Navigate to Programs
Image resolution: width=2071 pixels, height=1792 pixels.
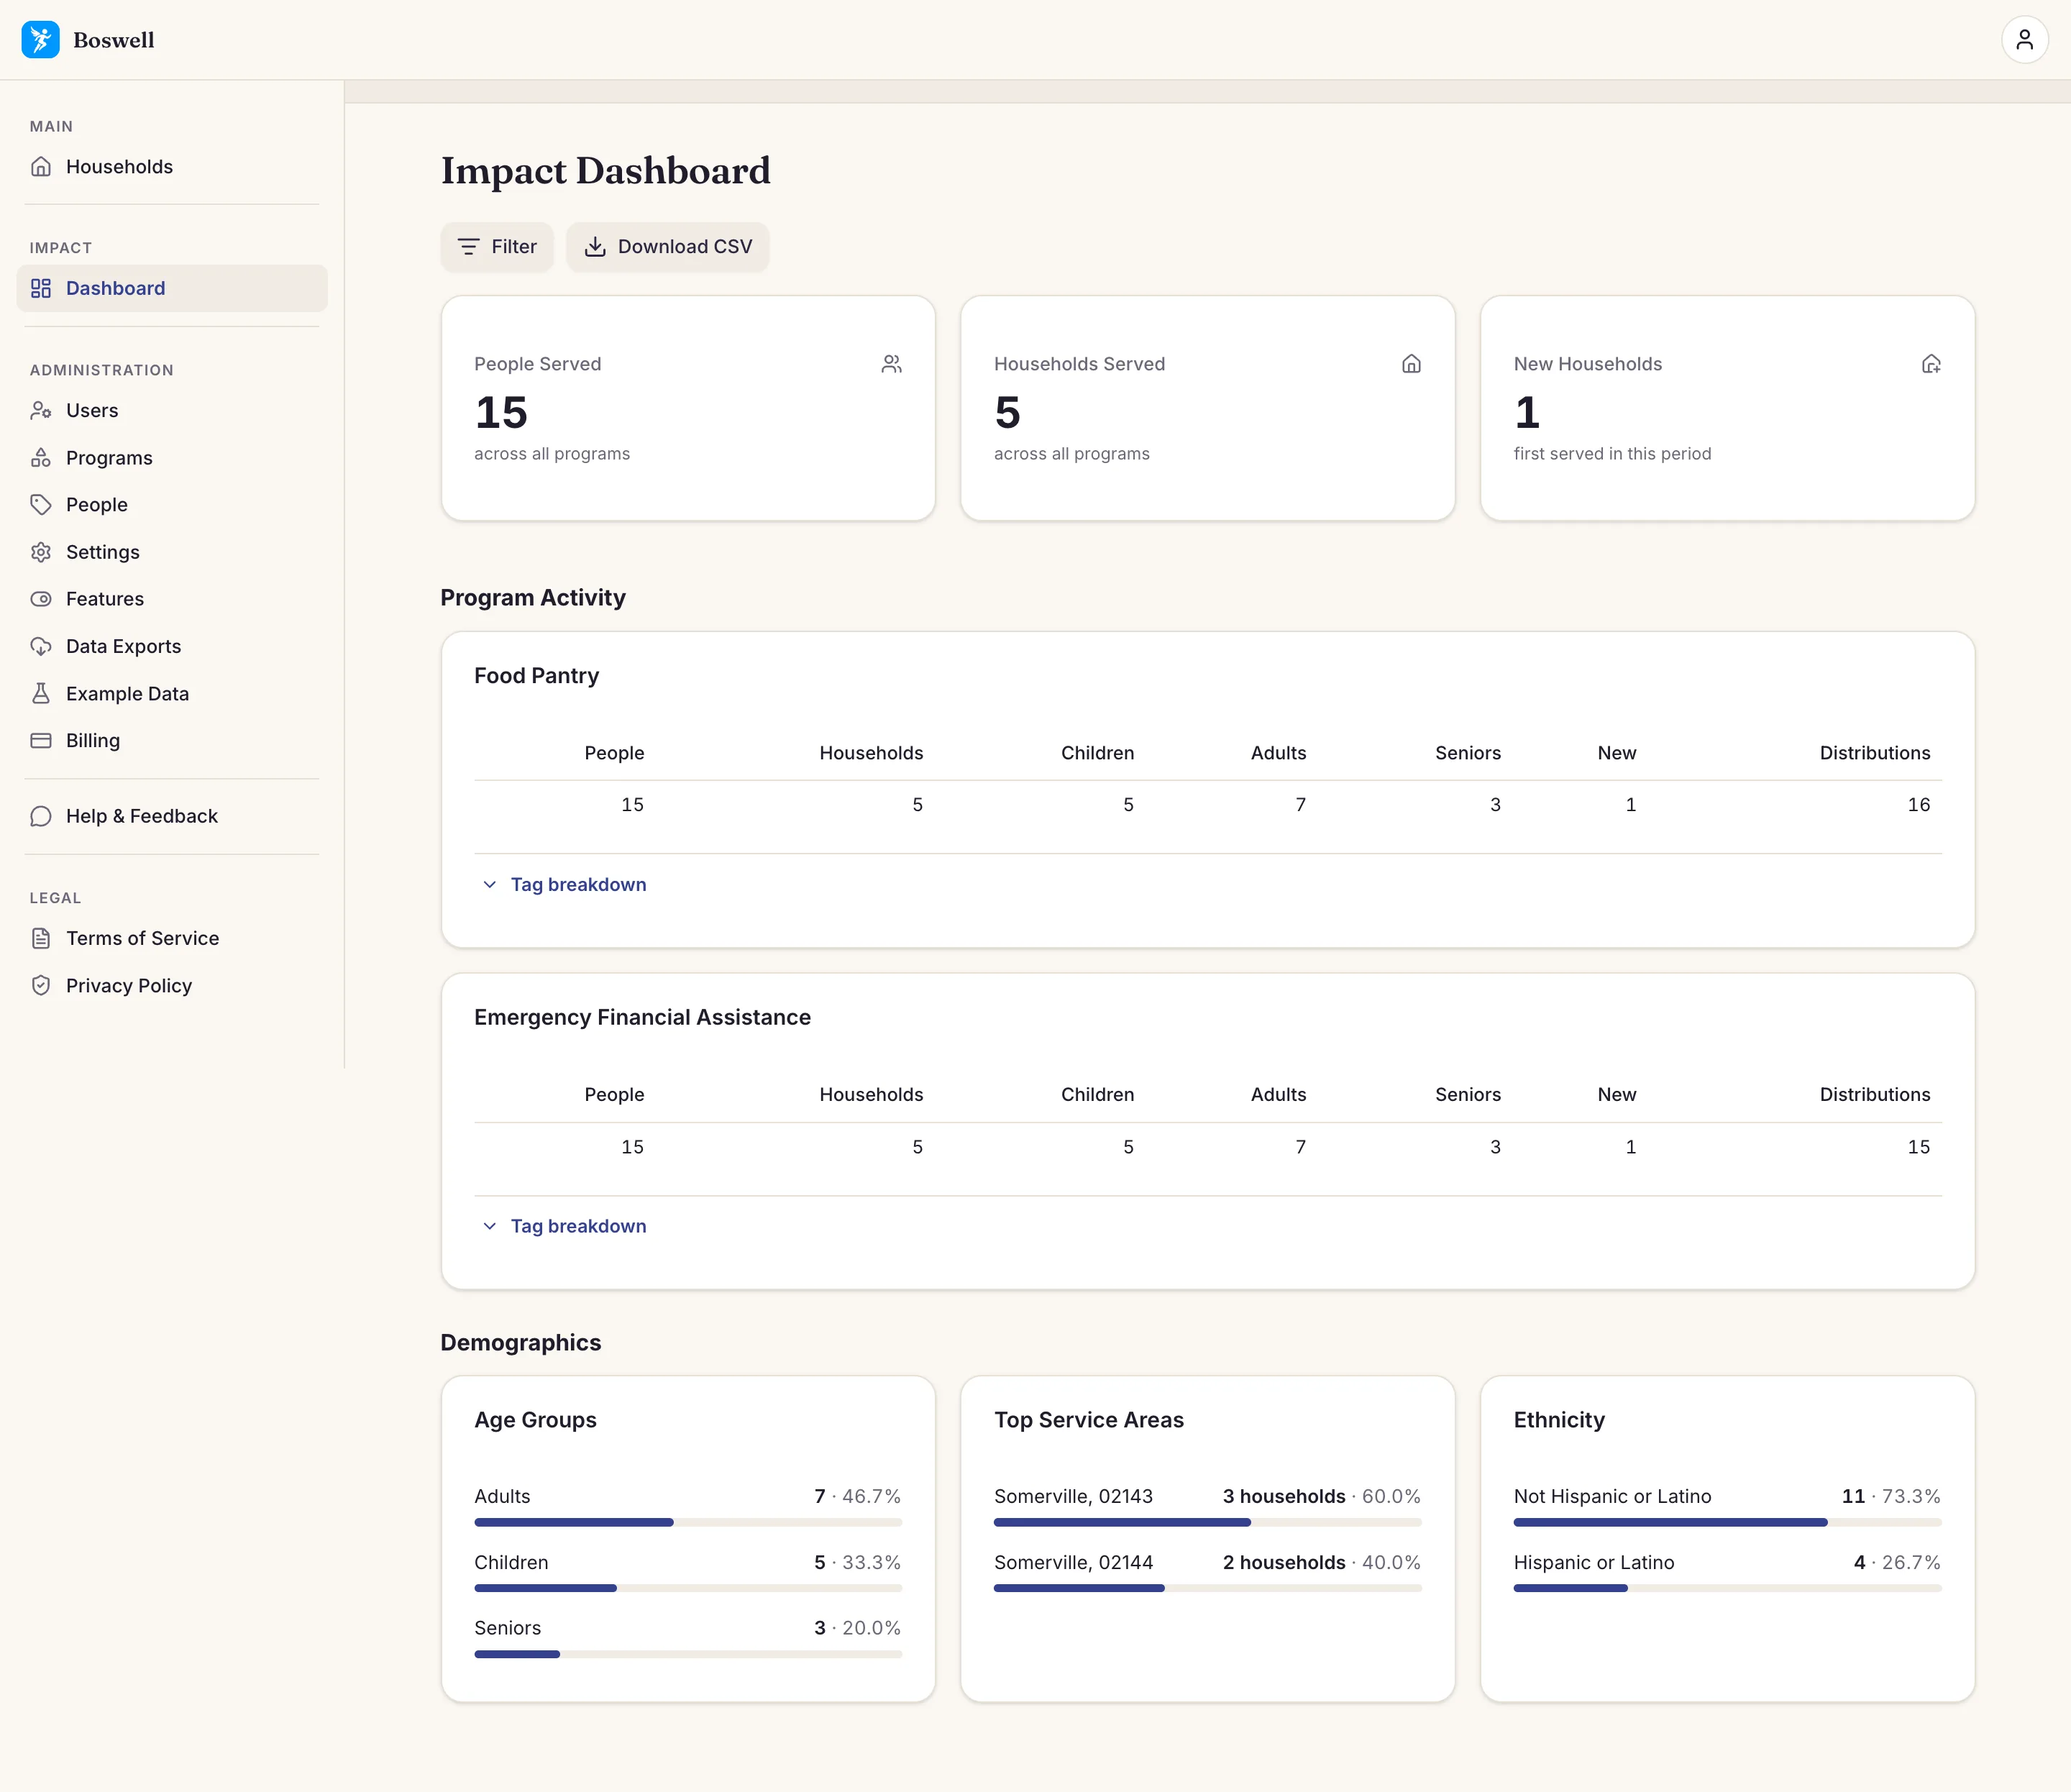[172, 458]
